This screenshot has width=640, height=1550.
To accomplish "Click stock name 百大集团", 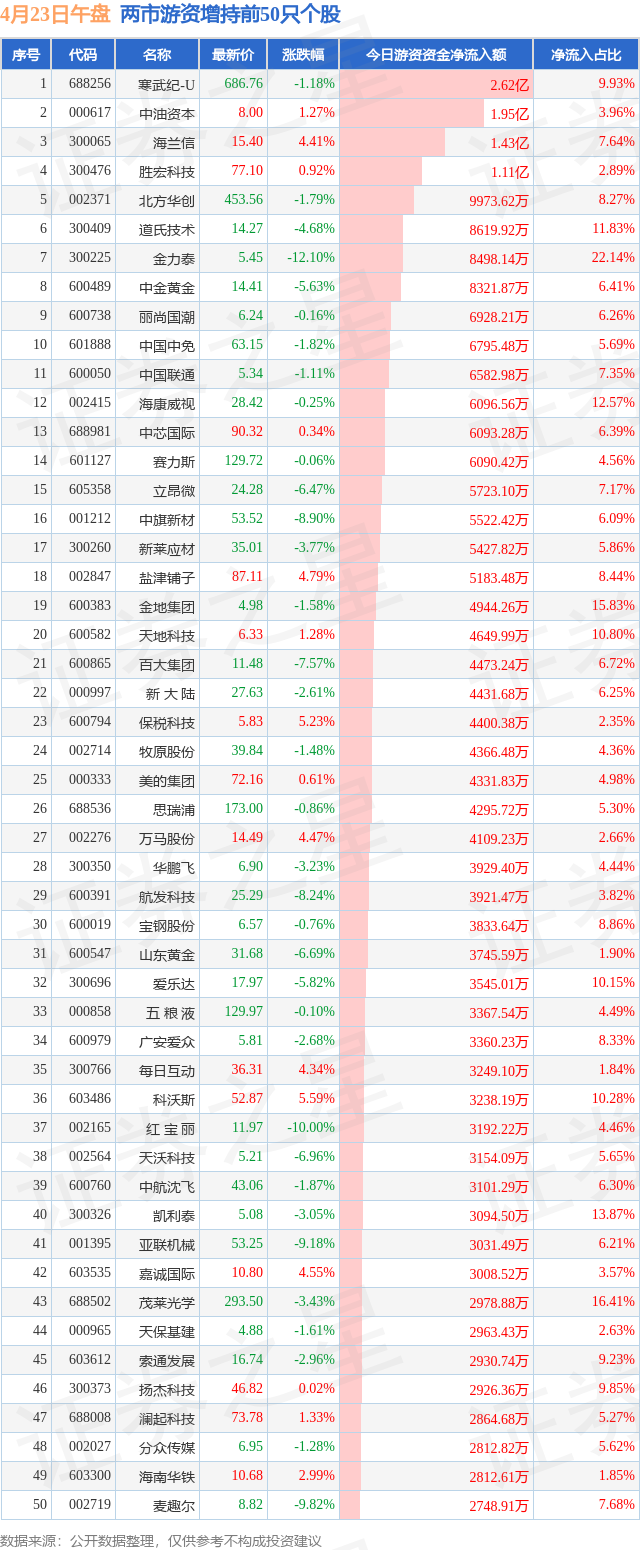I will coord(167,664).
